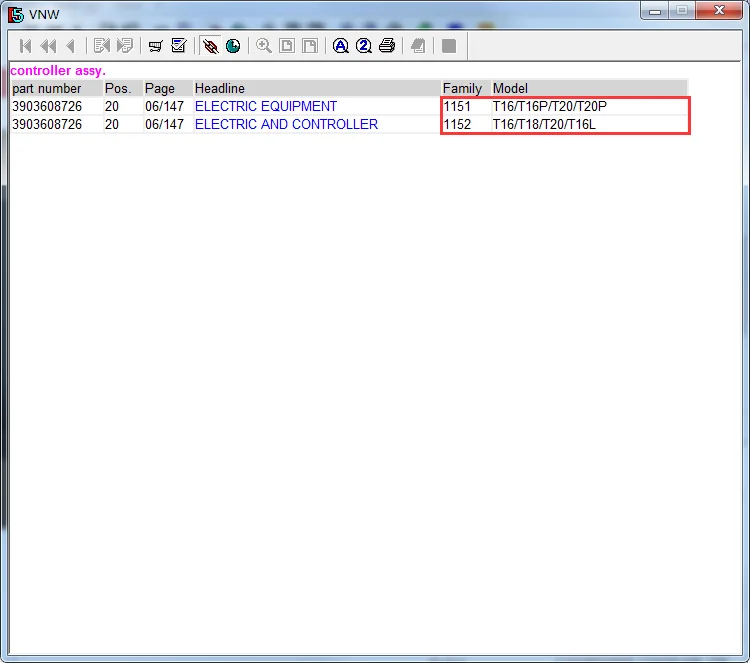Select the row with family 1152

pyautogui.click(x=349, y=124)
